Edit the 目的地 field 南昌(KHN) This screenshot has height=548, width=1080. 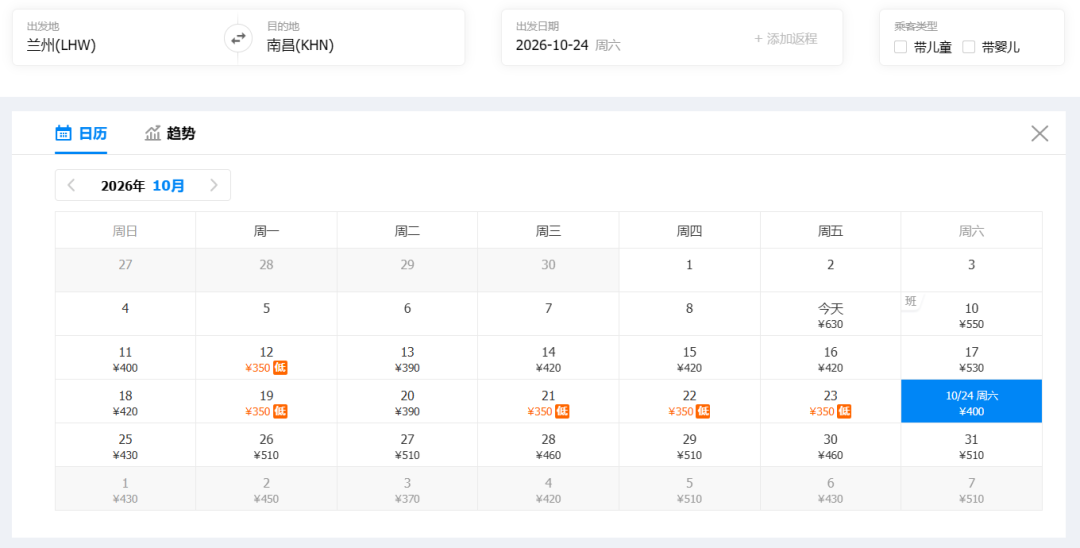pos(351,38)
